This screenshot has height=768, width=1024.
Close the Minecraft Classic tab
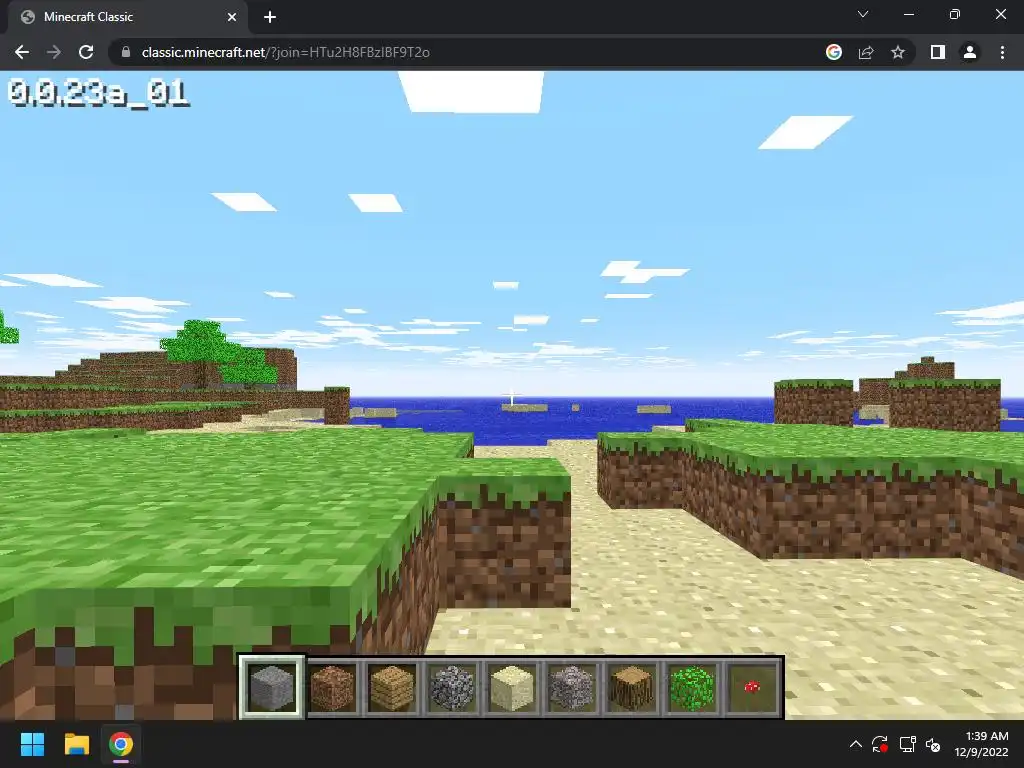[x=232, y=17]
